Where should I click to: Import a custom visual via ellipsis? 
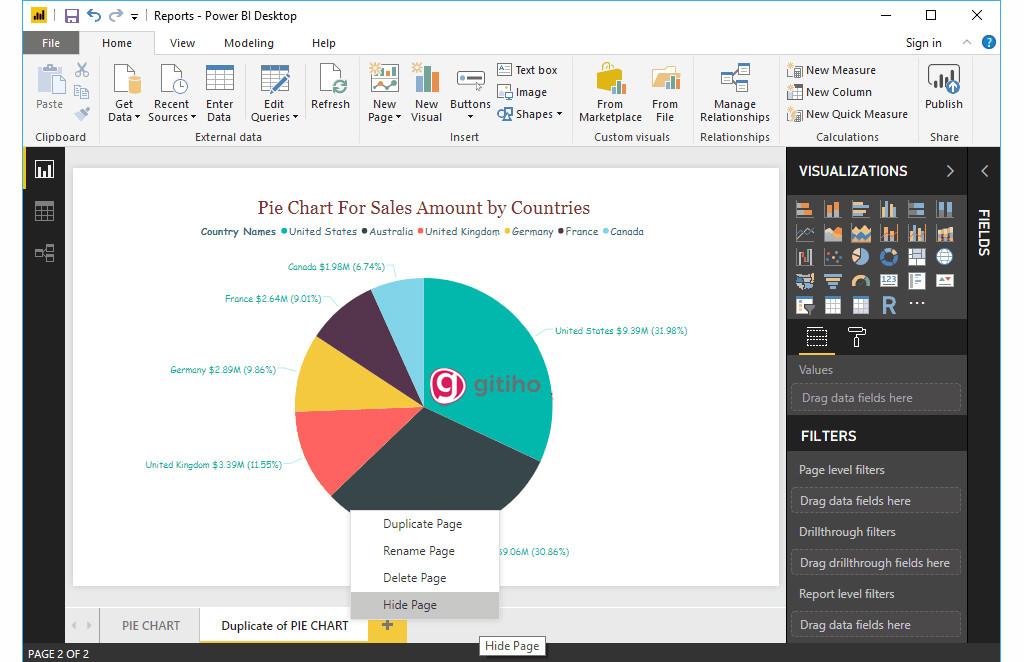coord(917,303)
